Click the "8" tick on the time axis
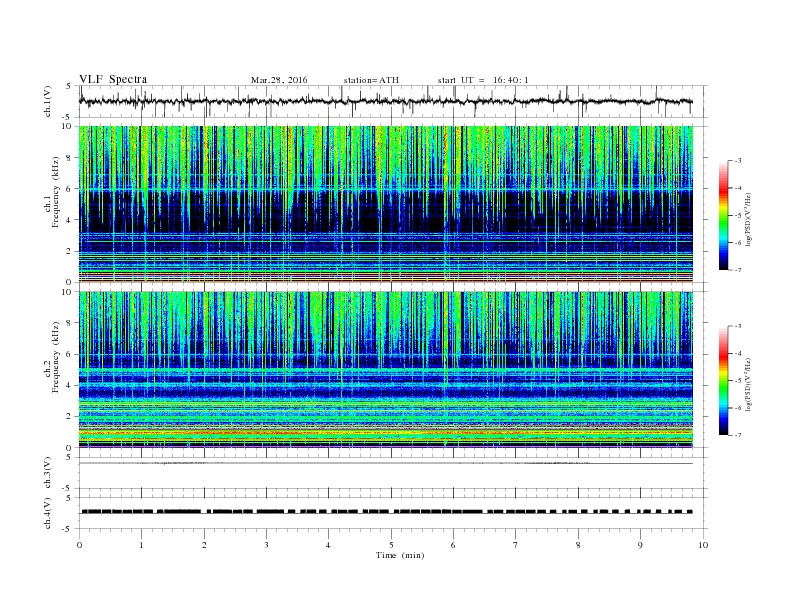This screenshot has width=792, height=612. coord(578,545)
